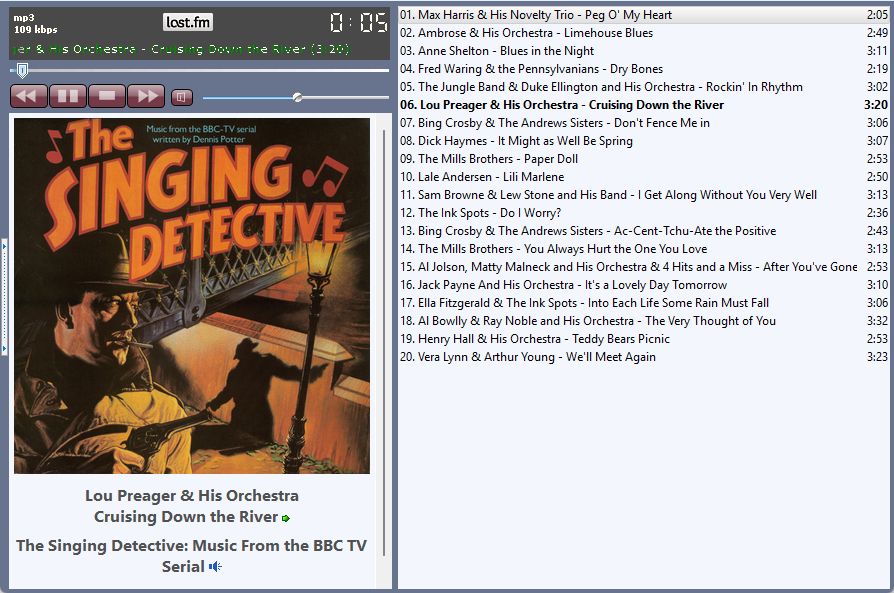
Task: Select track 17 Into Each Life Some Rain Must Fall
Action: (644, 303)
